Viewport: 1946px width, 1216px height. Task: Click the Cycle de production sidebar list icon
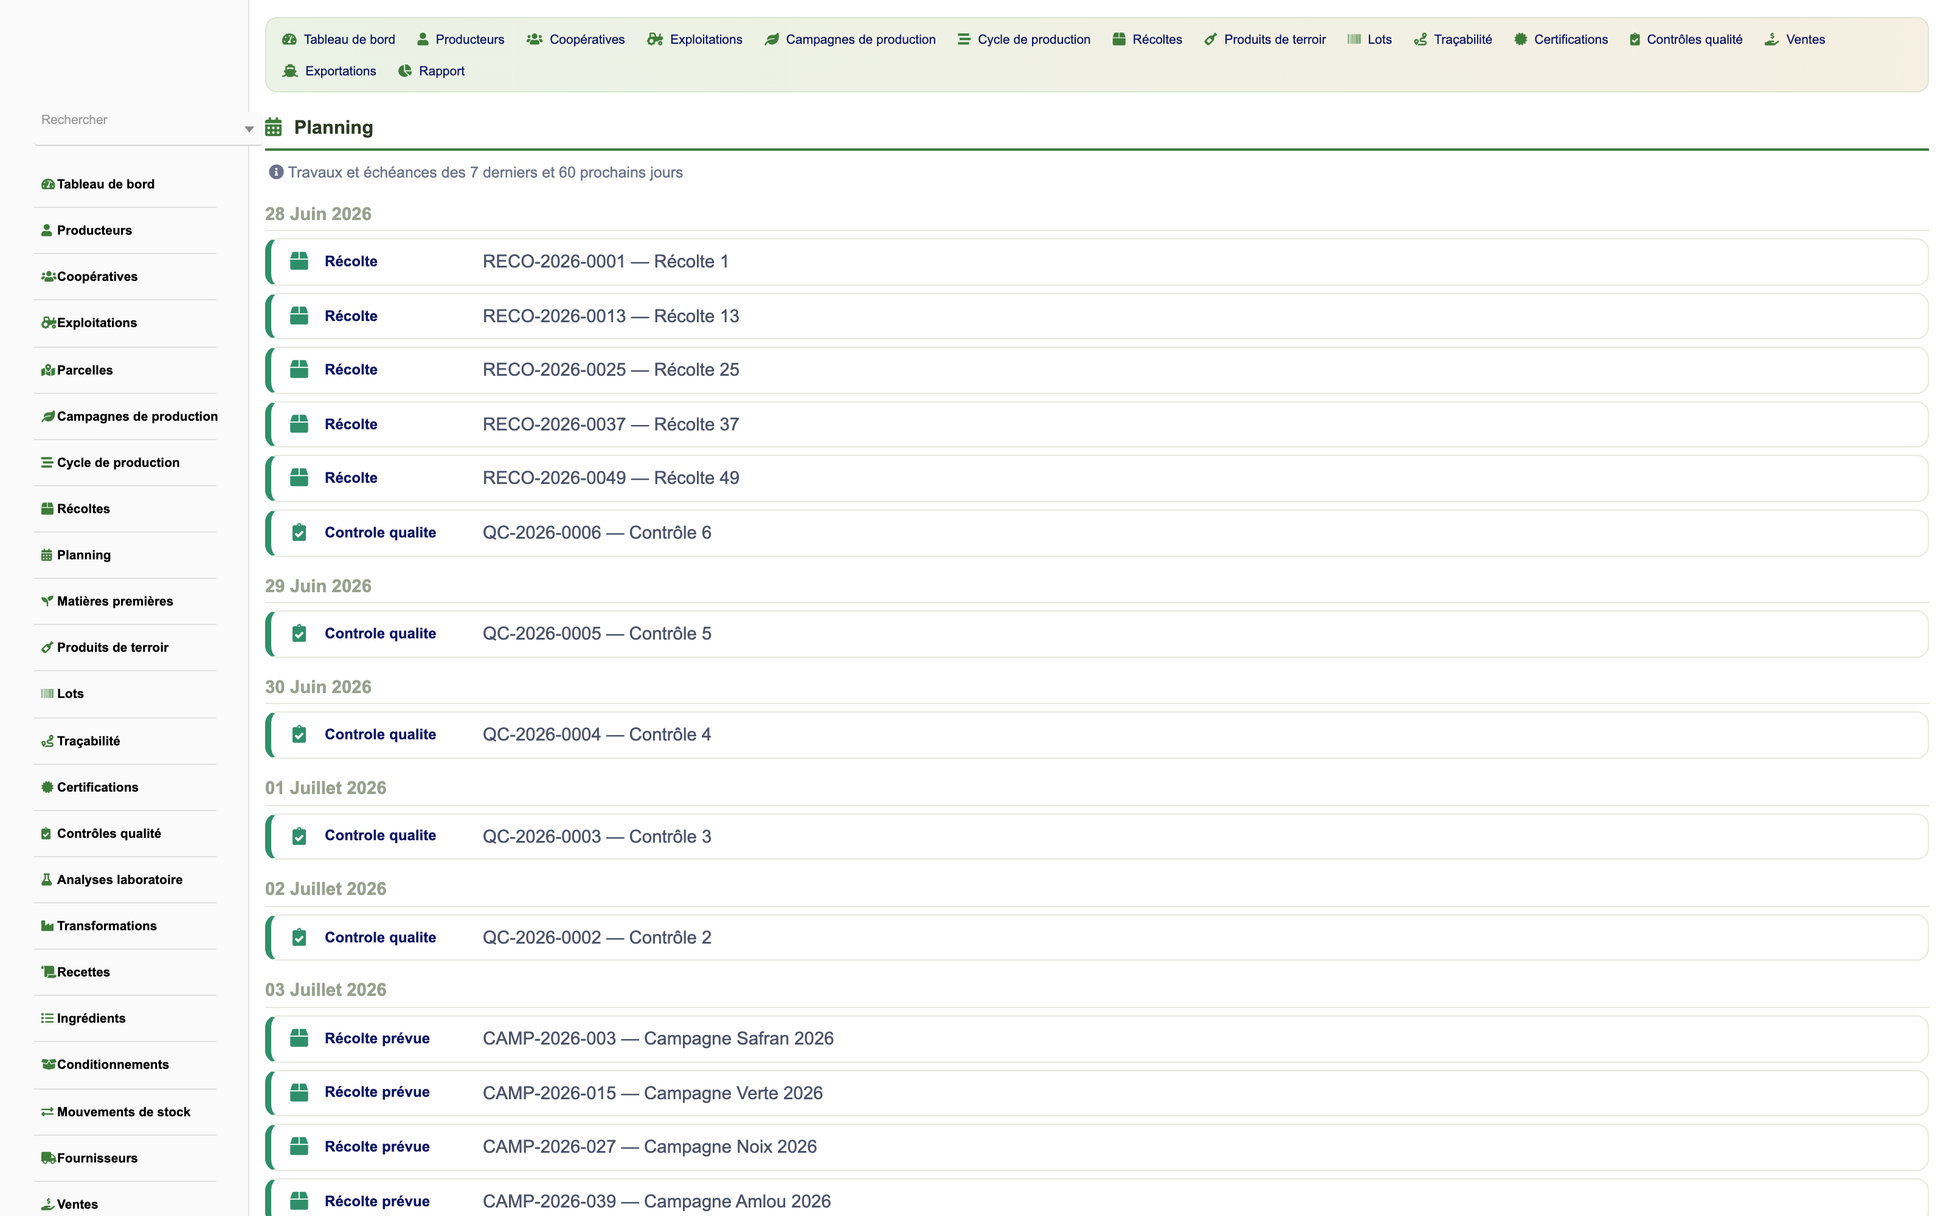coord(47,463)
